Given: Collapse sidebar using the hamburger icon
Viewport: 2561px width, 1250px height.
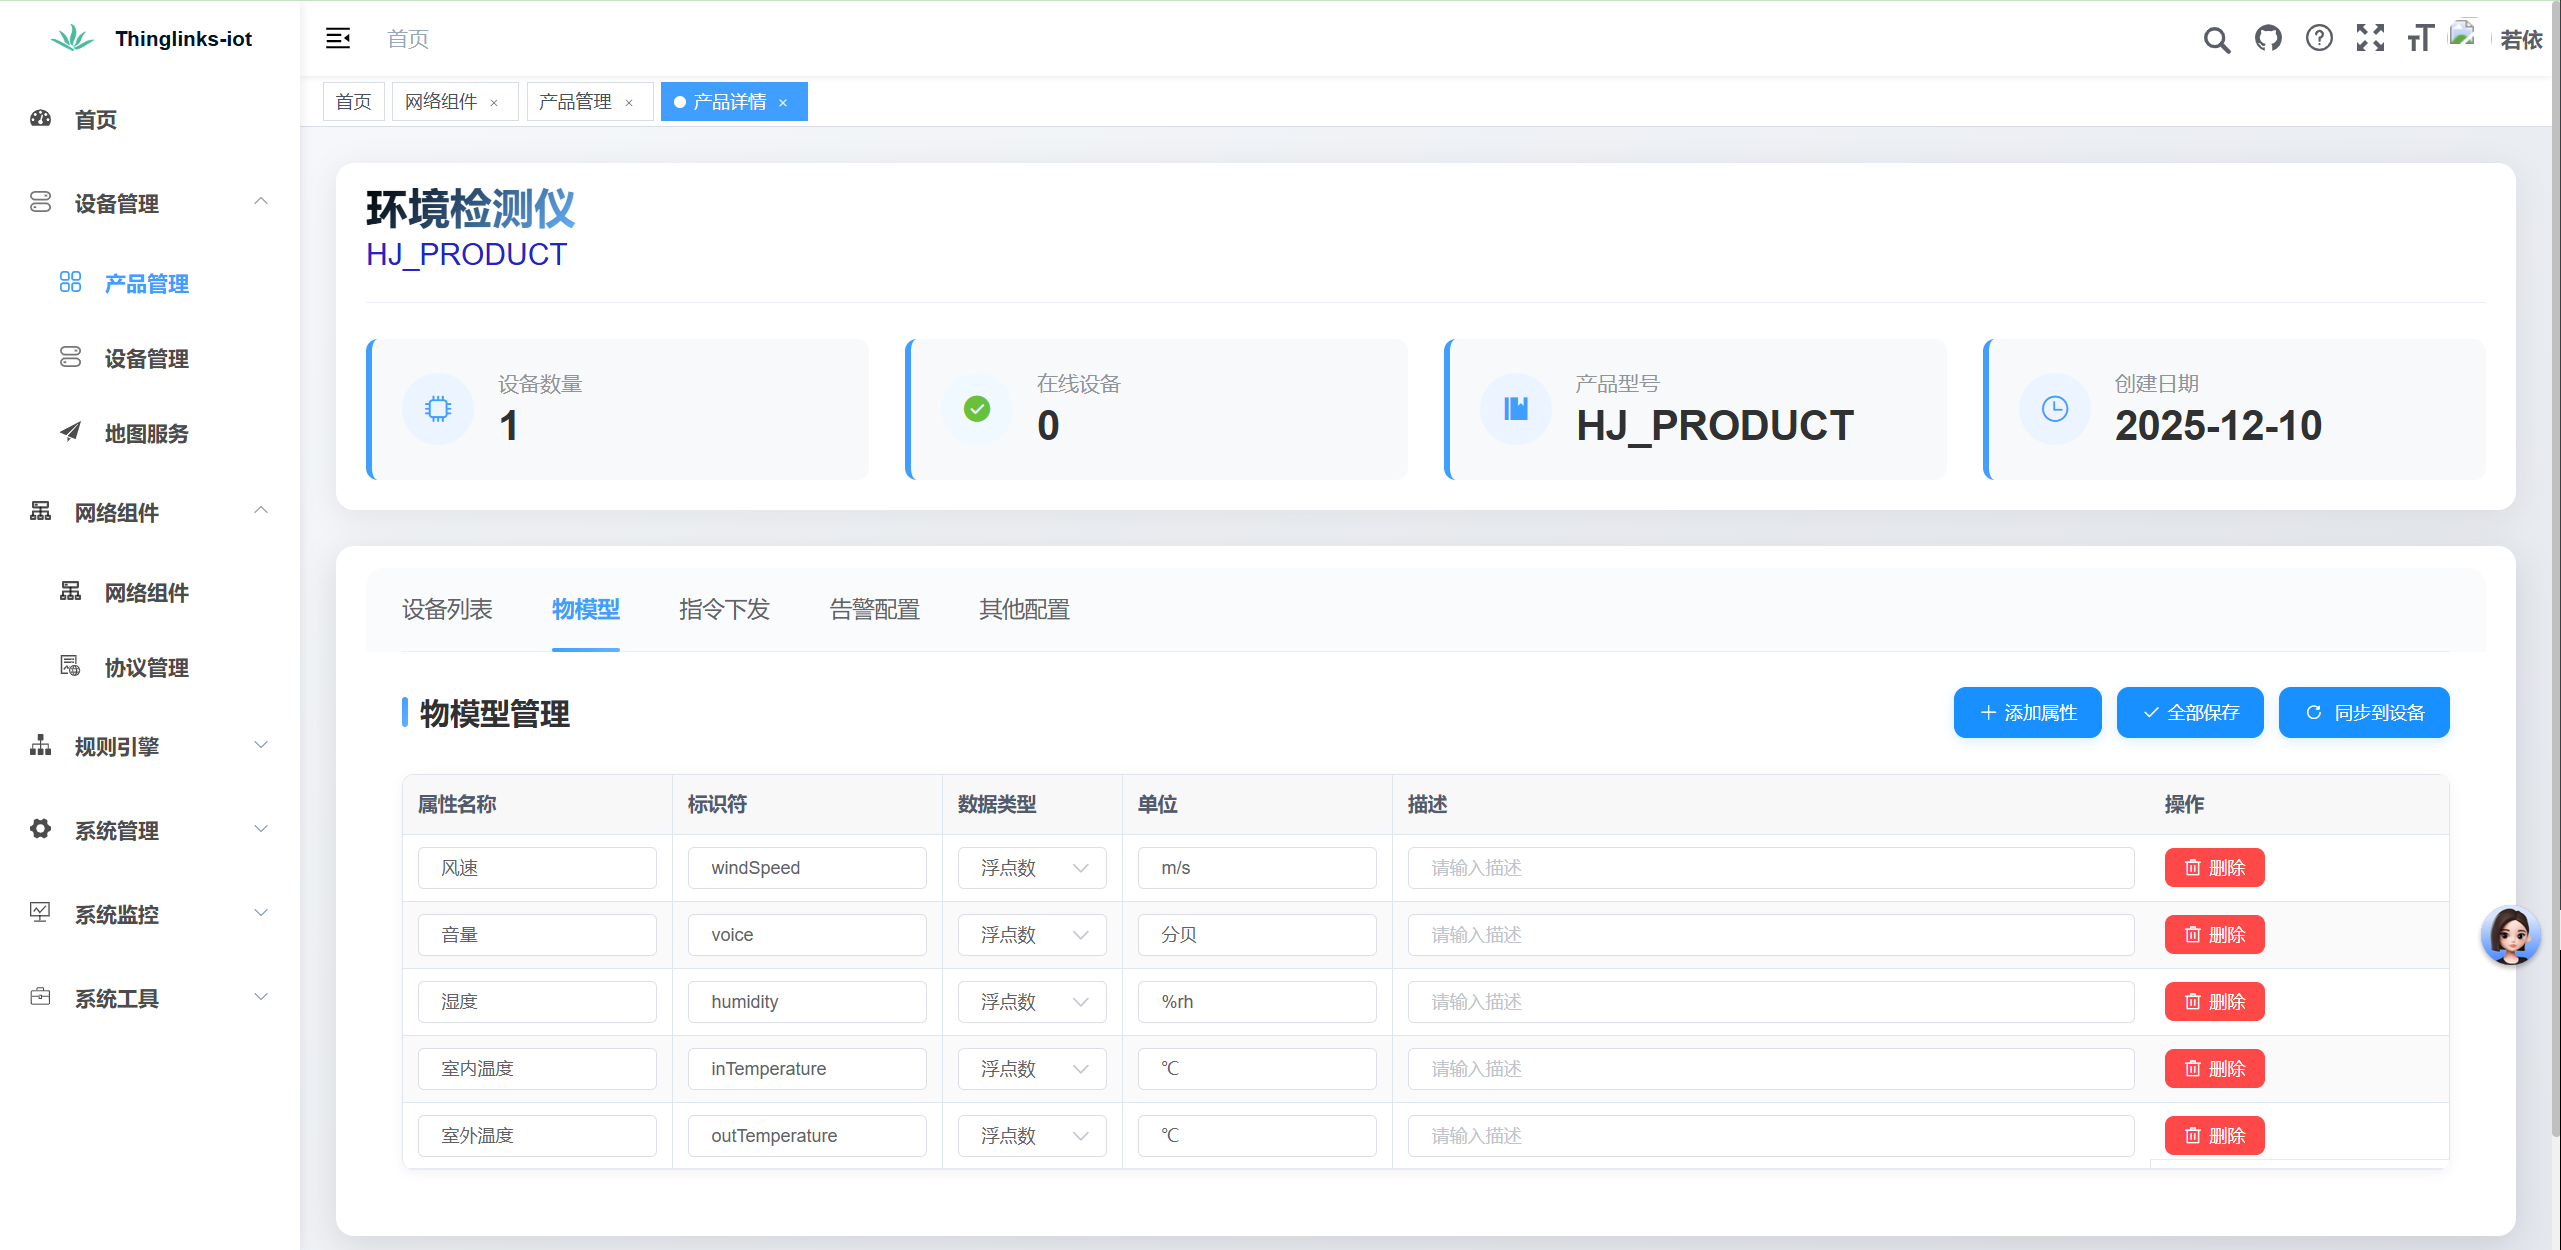Looking at the screenshot, I should 338,39.
